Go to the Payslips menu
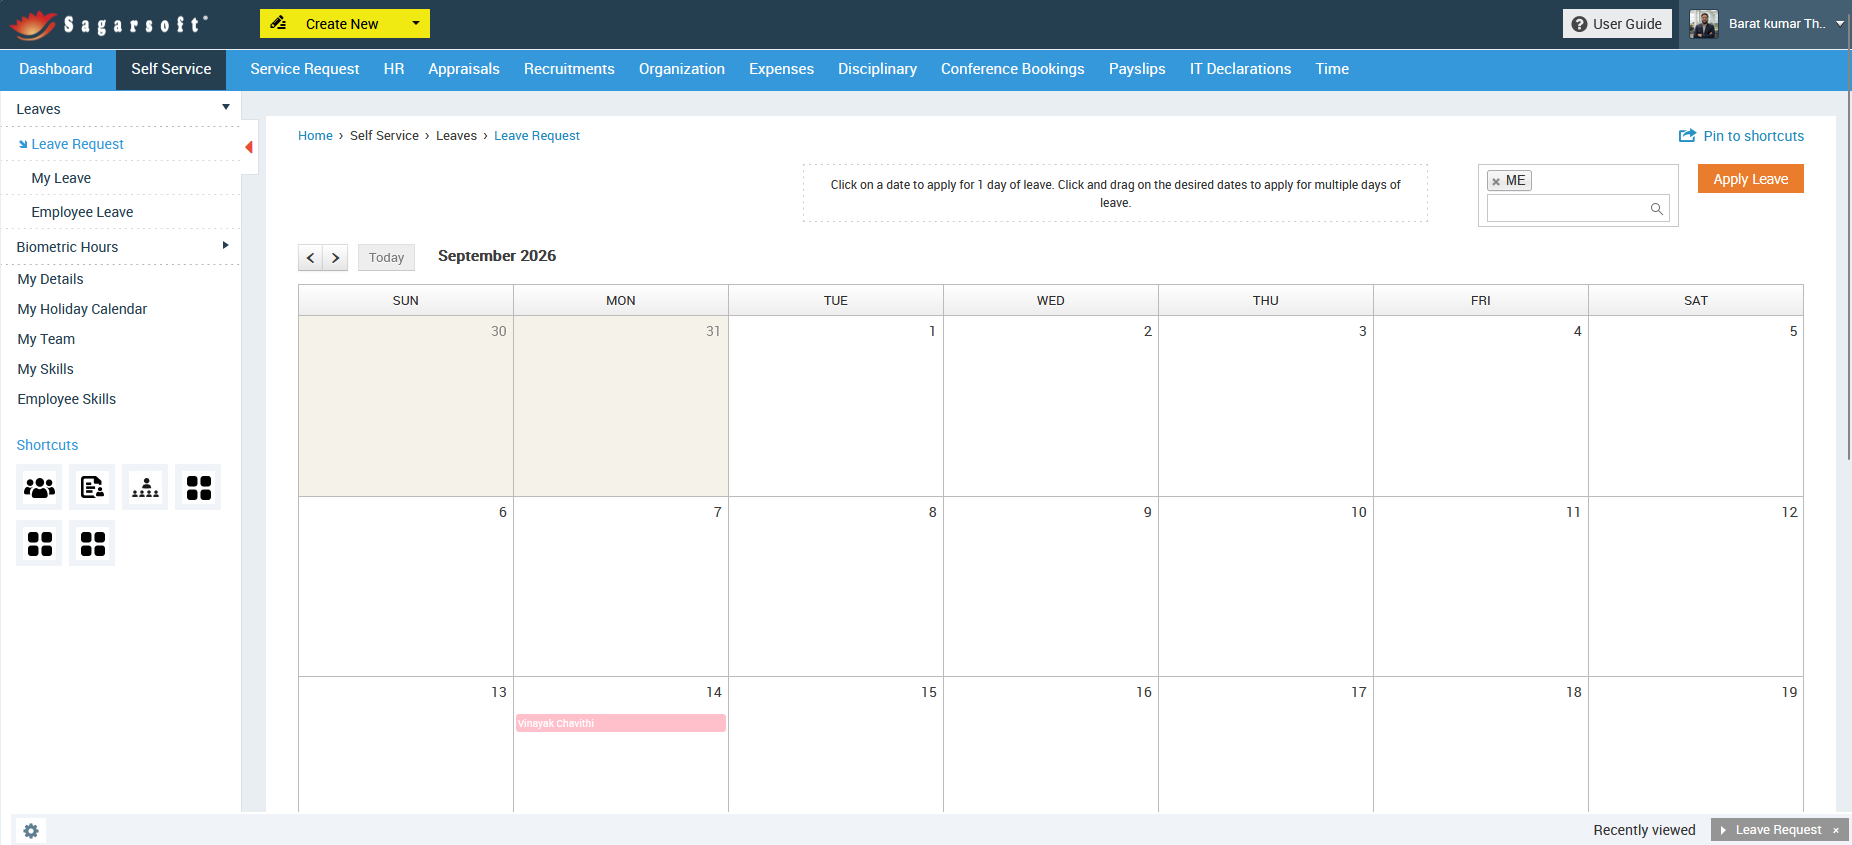 pos(1137,69)
